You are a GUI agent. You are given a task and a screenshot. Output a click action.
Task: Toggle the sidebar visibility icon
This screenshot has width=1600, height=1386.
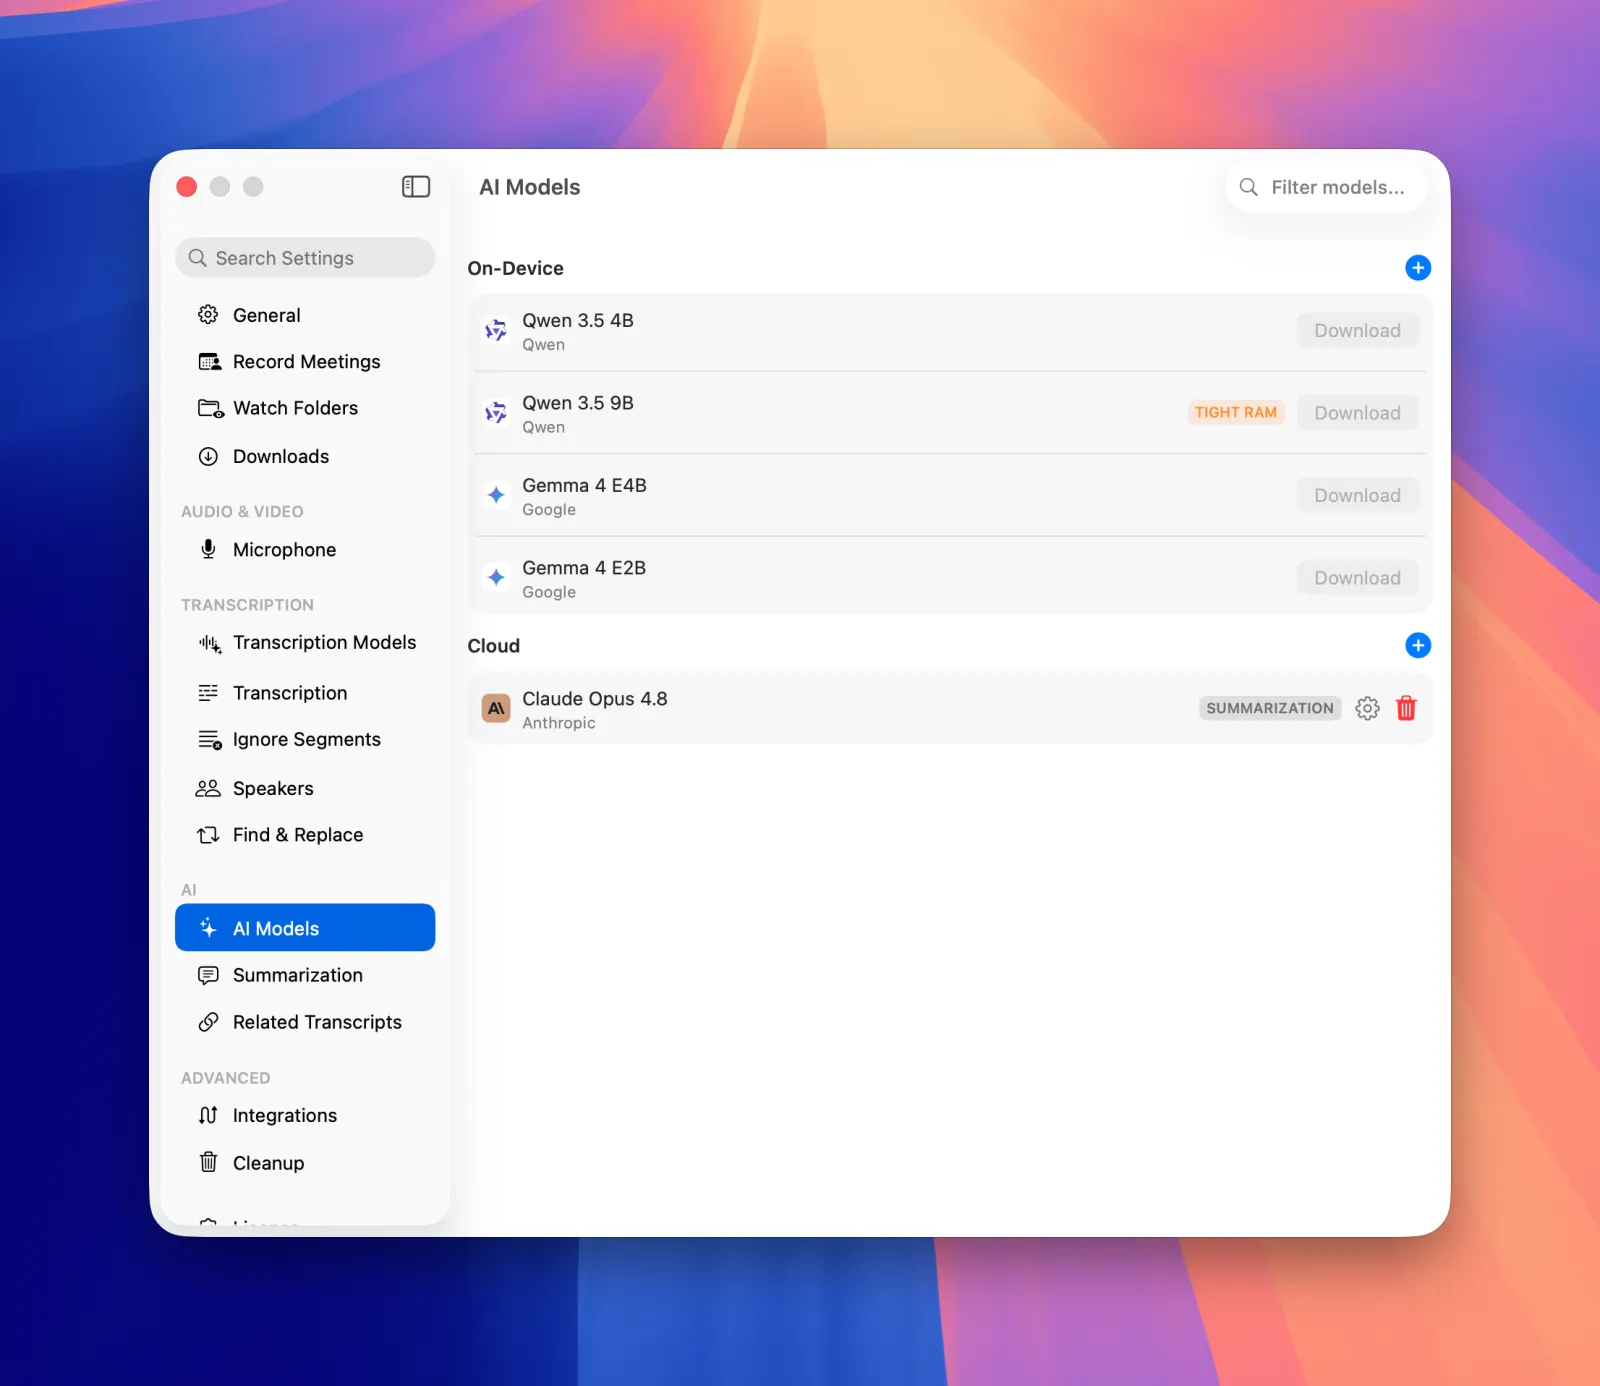416,187
